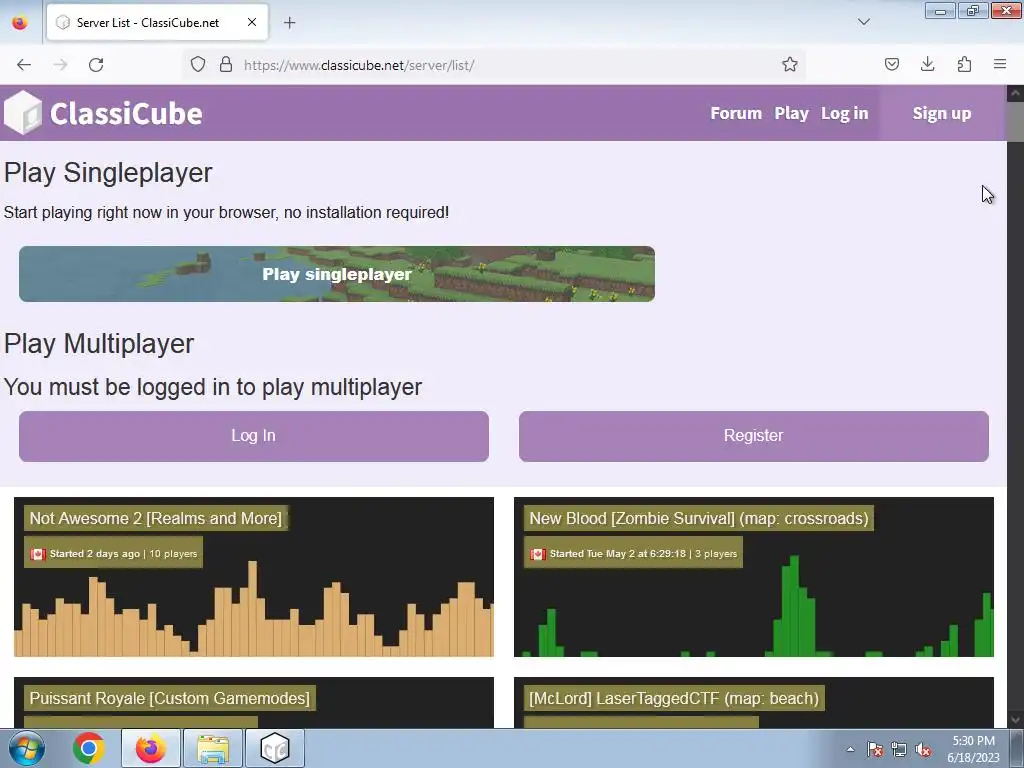Click the Firefox View icon
This screenshot has width=1024, height=768.
click(20, 23)
